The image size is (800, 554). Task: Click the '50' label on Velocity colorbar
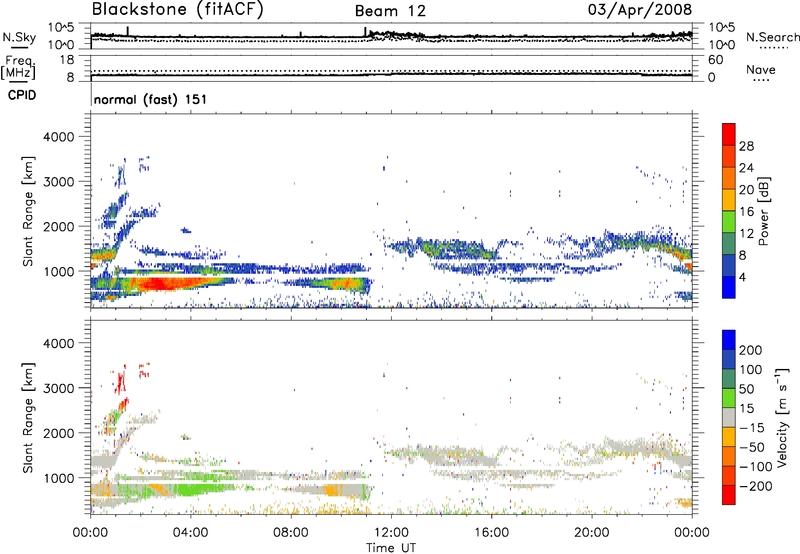pyautogui.click(x=746, y=389)
